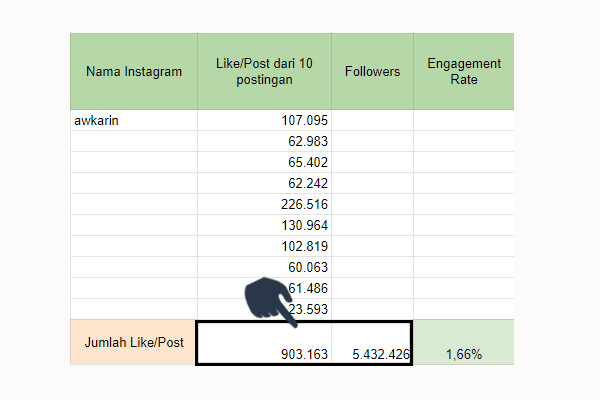
Task: Select the cell with value 130.964
Action: 264,225
